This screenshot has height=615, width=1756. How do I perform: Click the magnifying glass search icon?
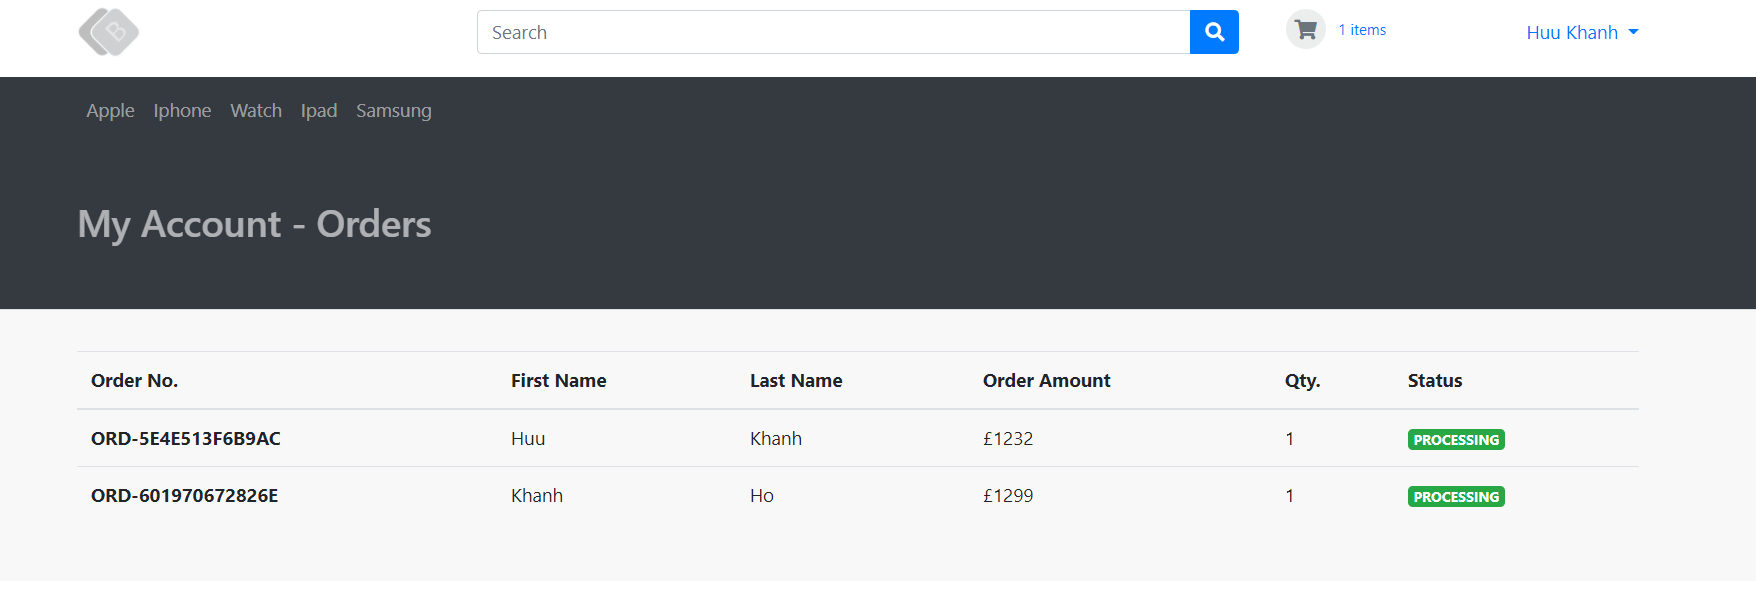tap(1213, 31)
